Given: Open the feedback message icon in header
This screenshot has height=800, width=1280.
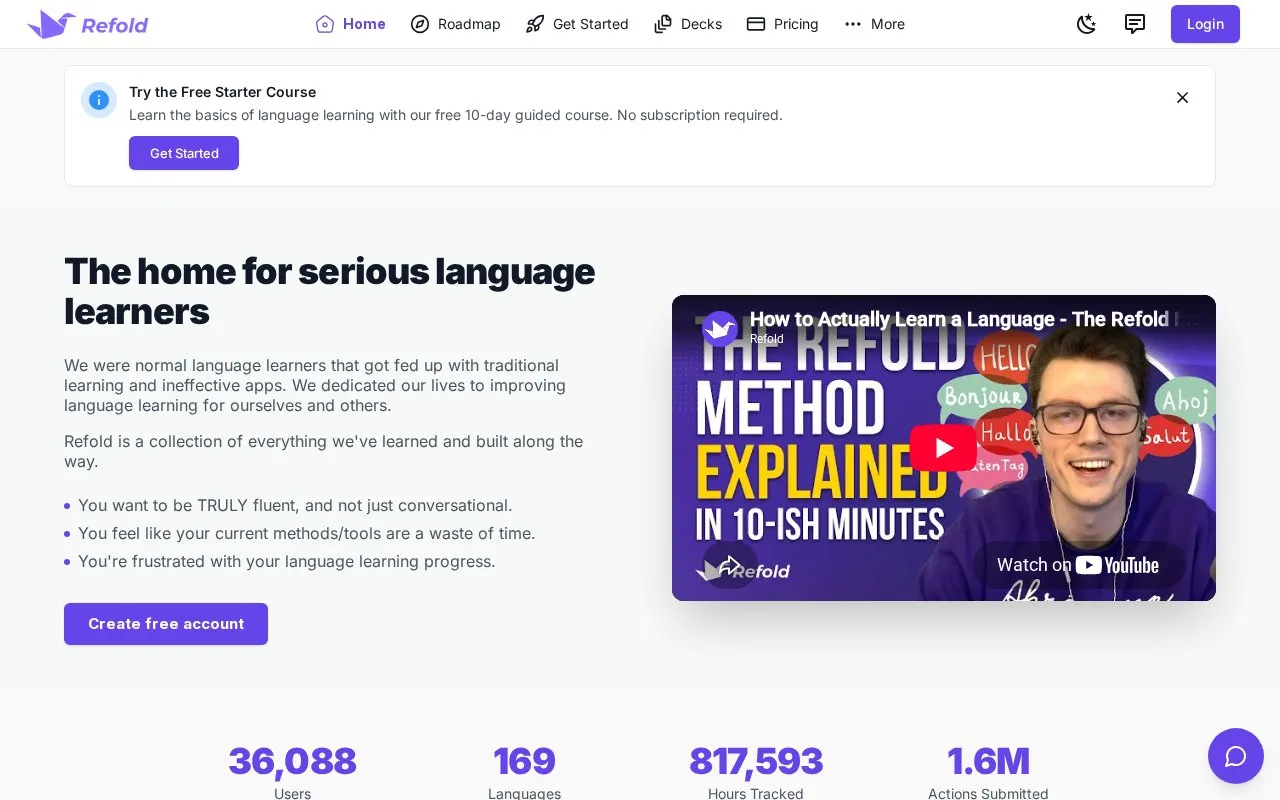Looking at the screenshot, I should [1135, 24].
